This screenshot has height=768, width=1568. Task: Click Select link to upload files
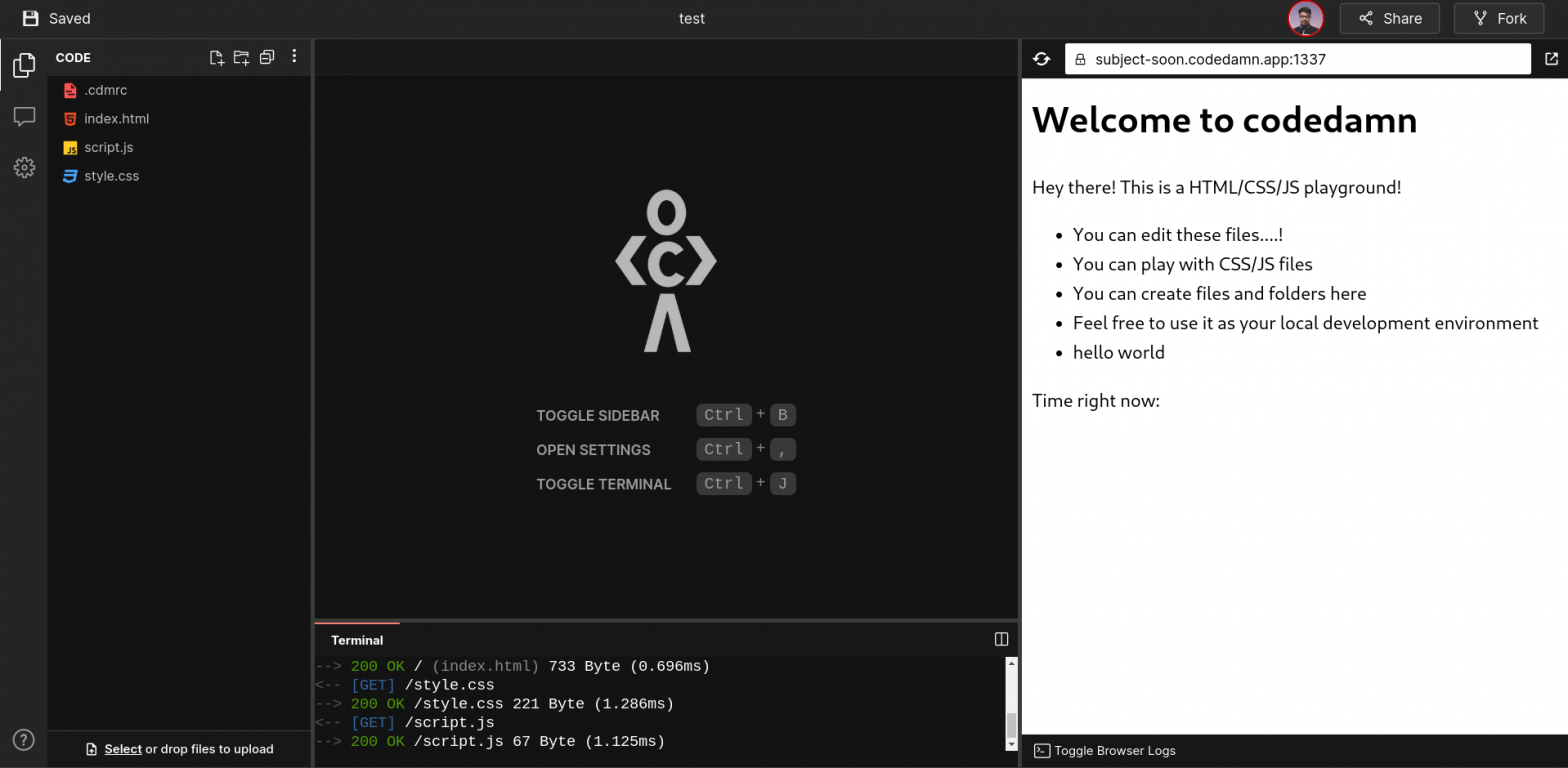(123, 749)
